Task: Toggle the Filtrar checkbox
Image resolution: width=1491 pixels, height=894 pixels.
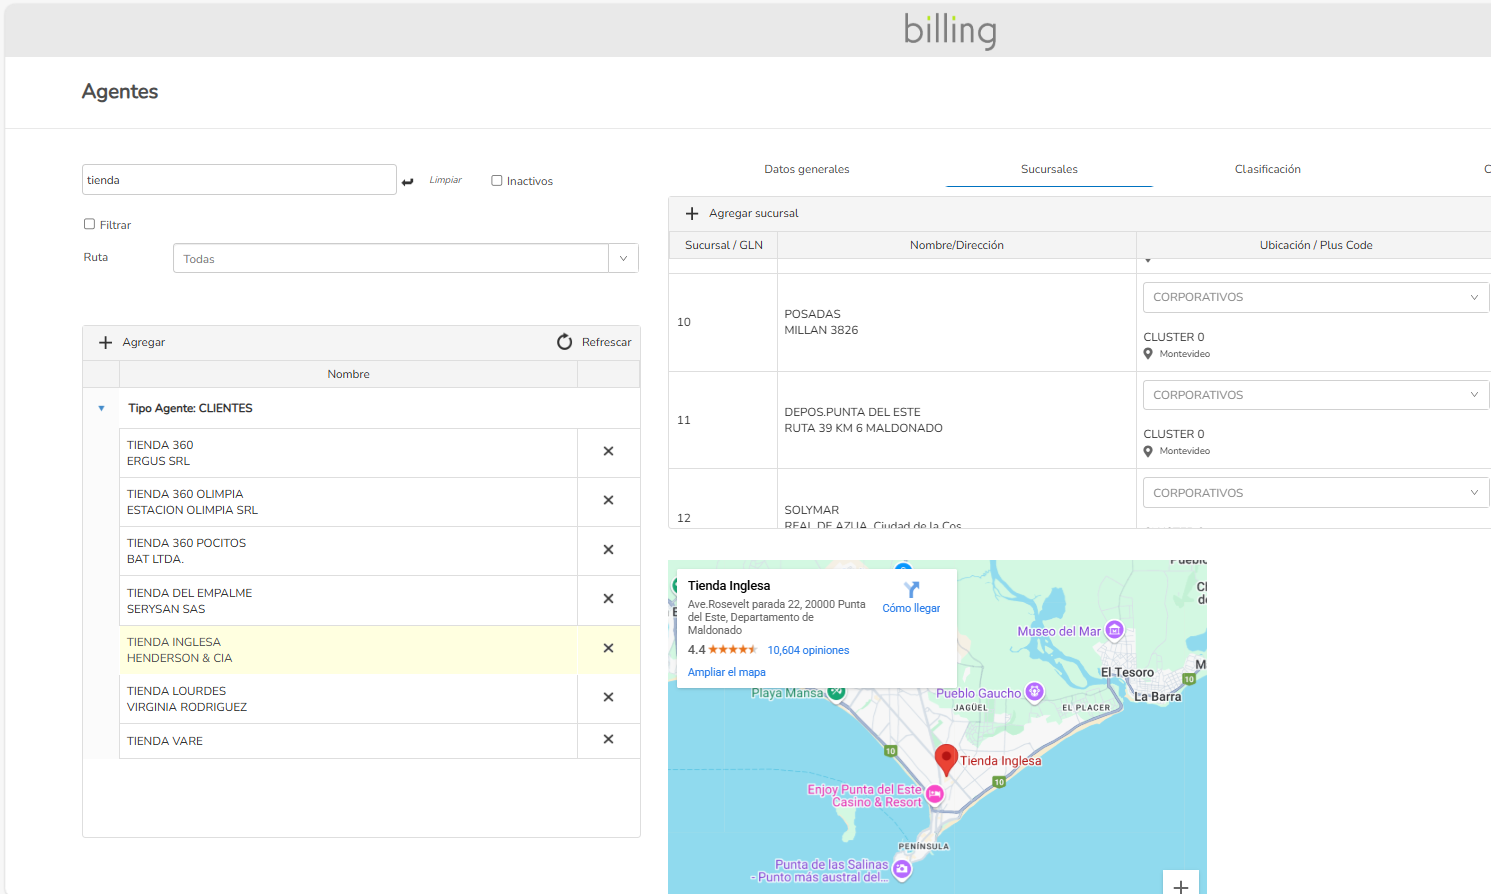Action: click(90, 225)
